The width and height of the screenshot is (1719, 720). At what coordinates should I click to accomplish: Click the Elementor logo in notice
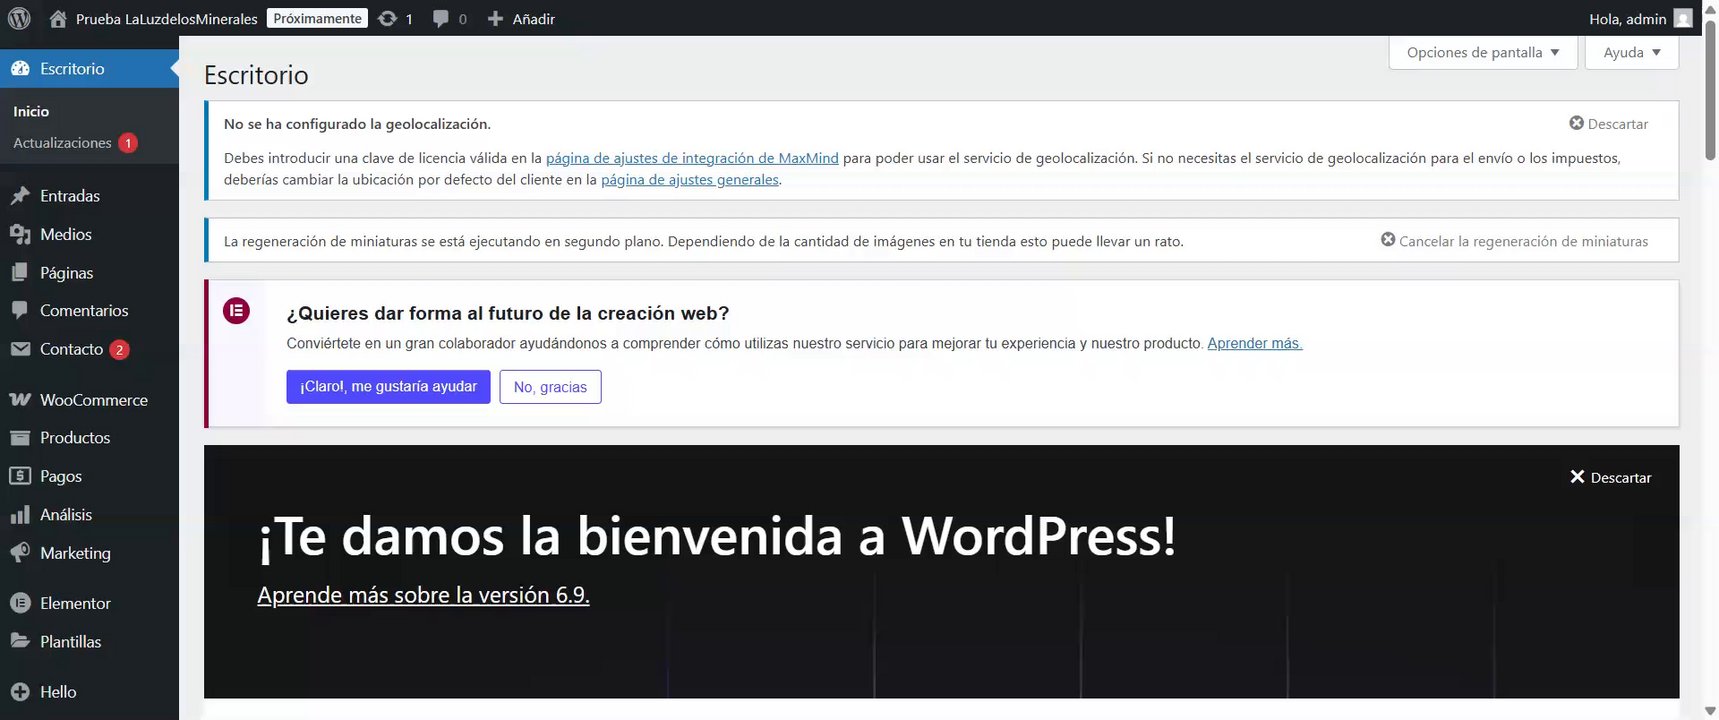(x=236, y=310)
